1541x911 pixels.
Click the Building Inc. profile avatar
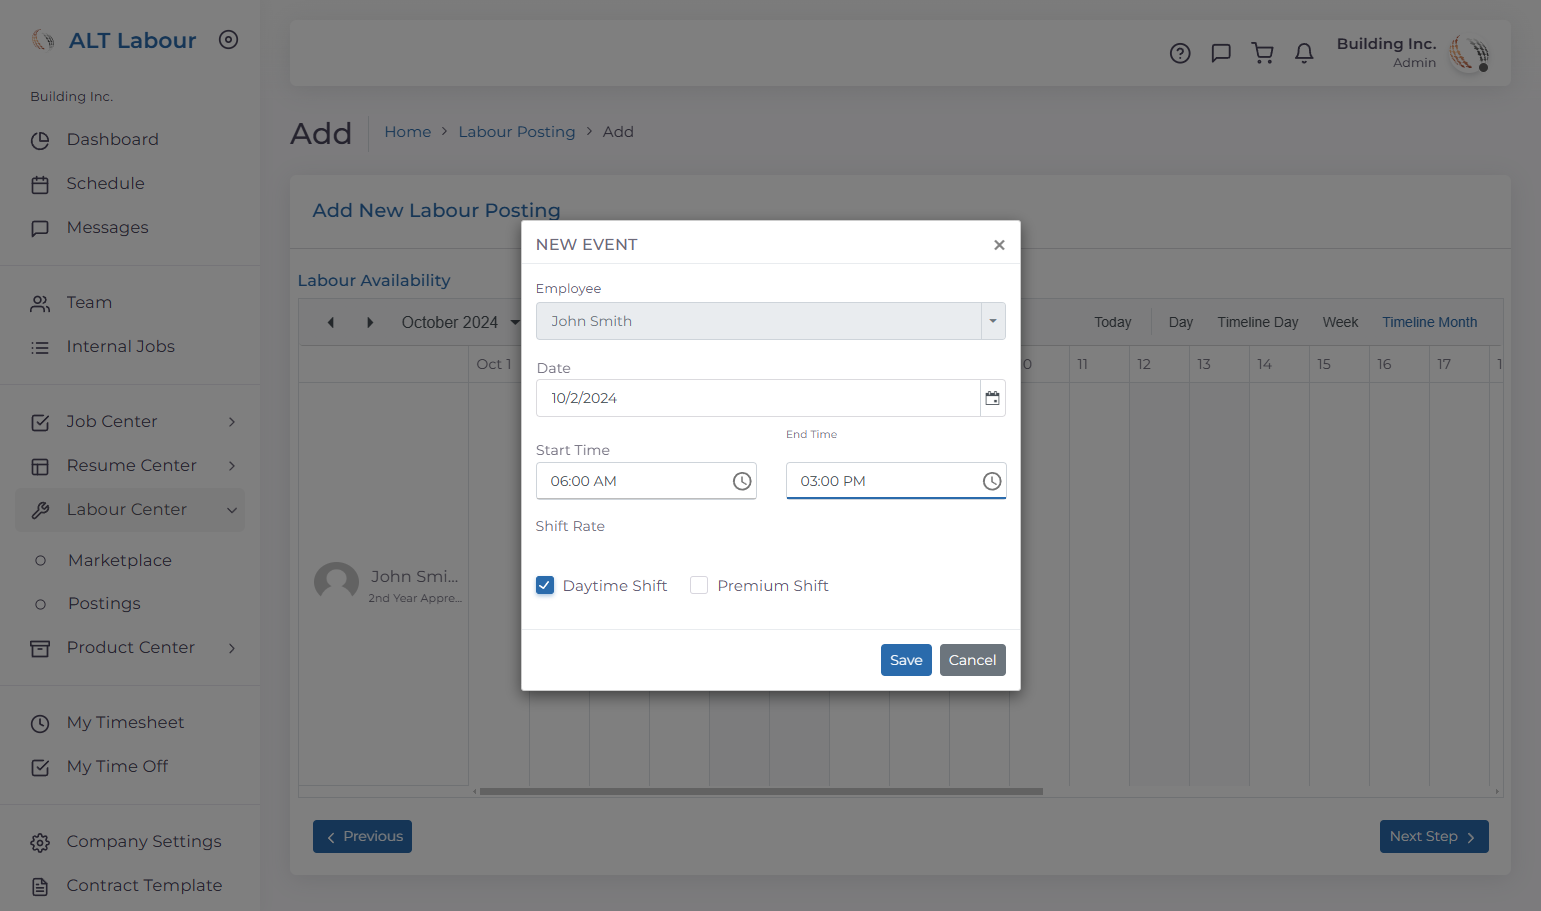(x=1470, y=53)
